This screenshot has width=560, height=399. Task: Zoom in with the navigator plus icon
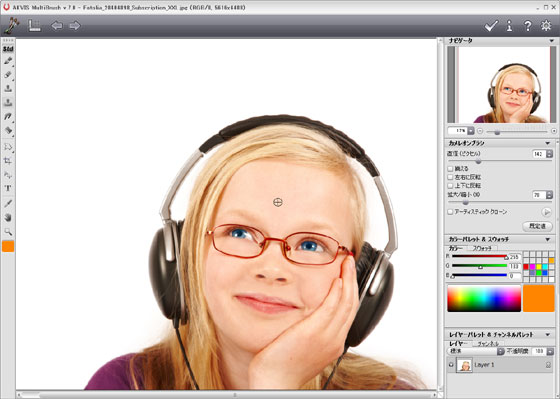point(554,131)
